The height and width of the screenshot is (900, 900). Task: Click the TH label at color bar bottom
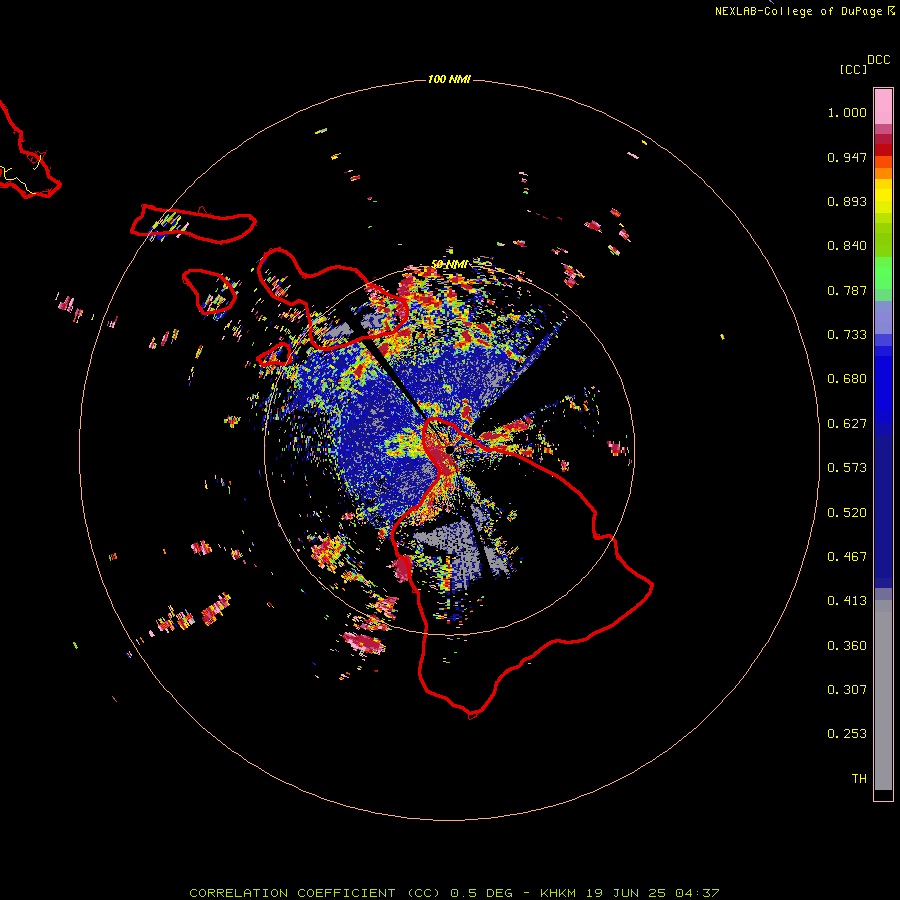tap(859, 779)
